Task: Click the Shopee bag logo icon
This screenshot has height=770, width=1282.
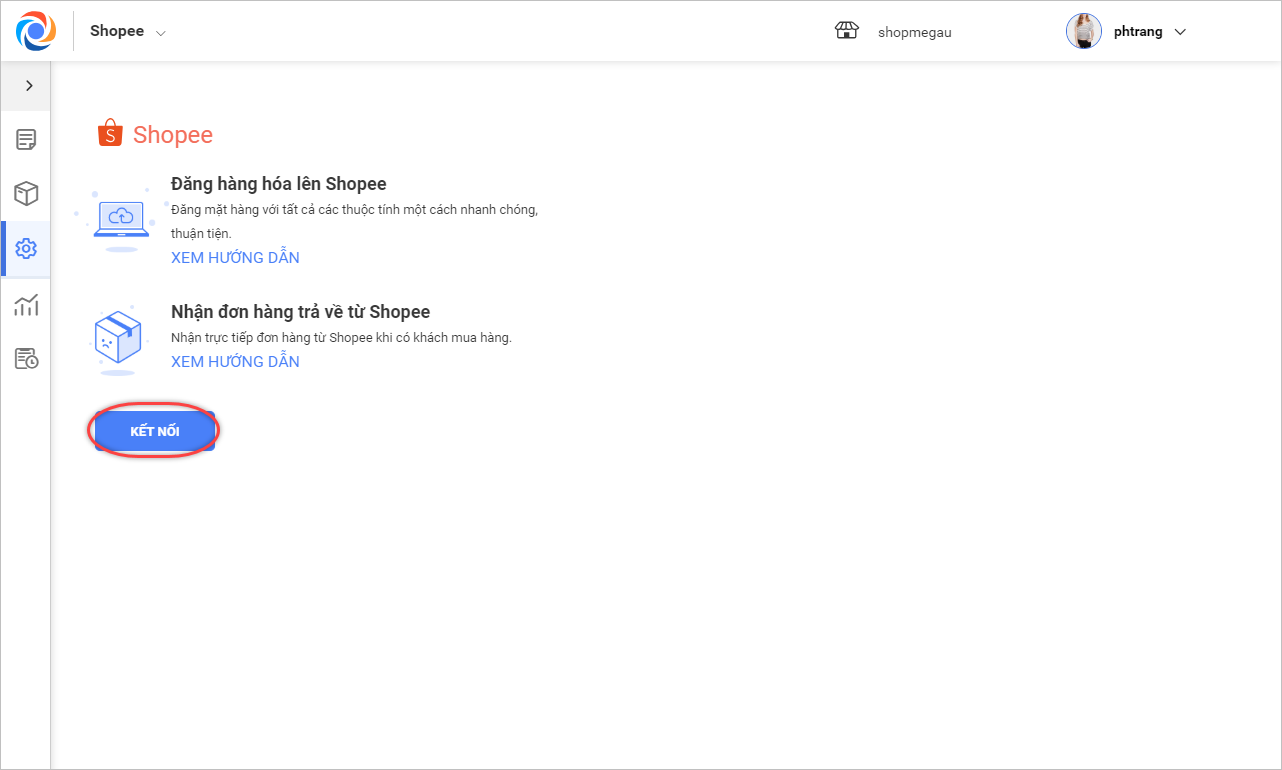Action: (110, 133)
